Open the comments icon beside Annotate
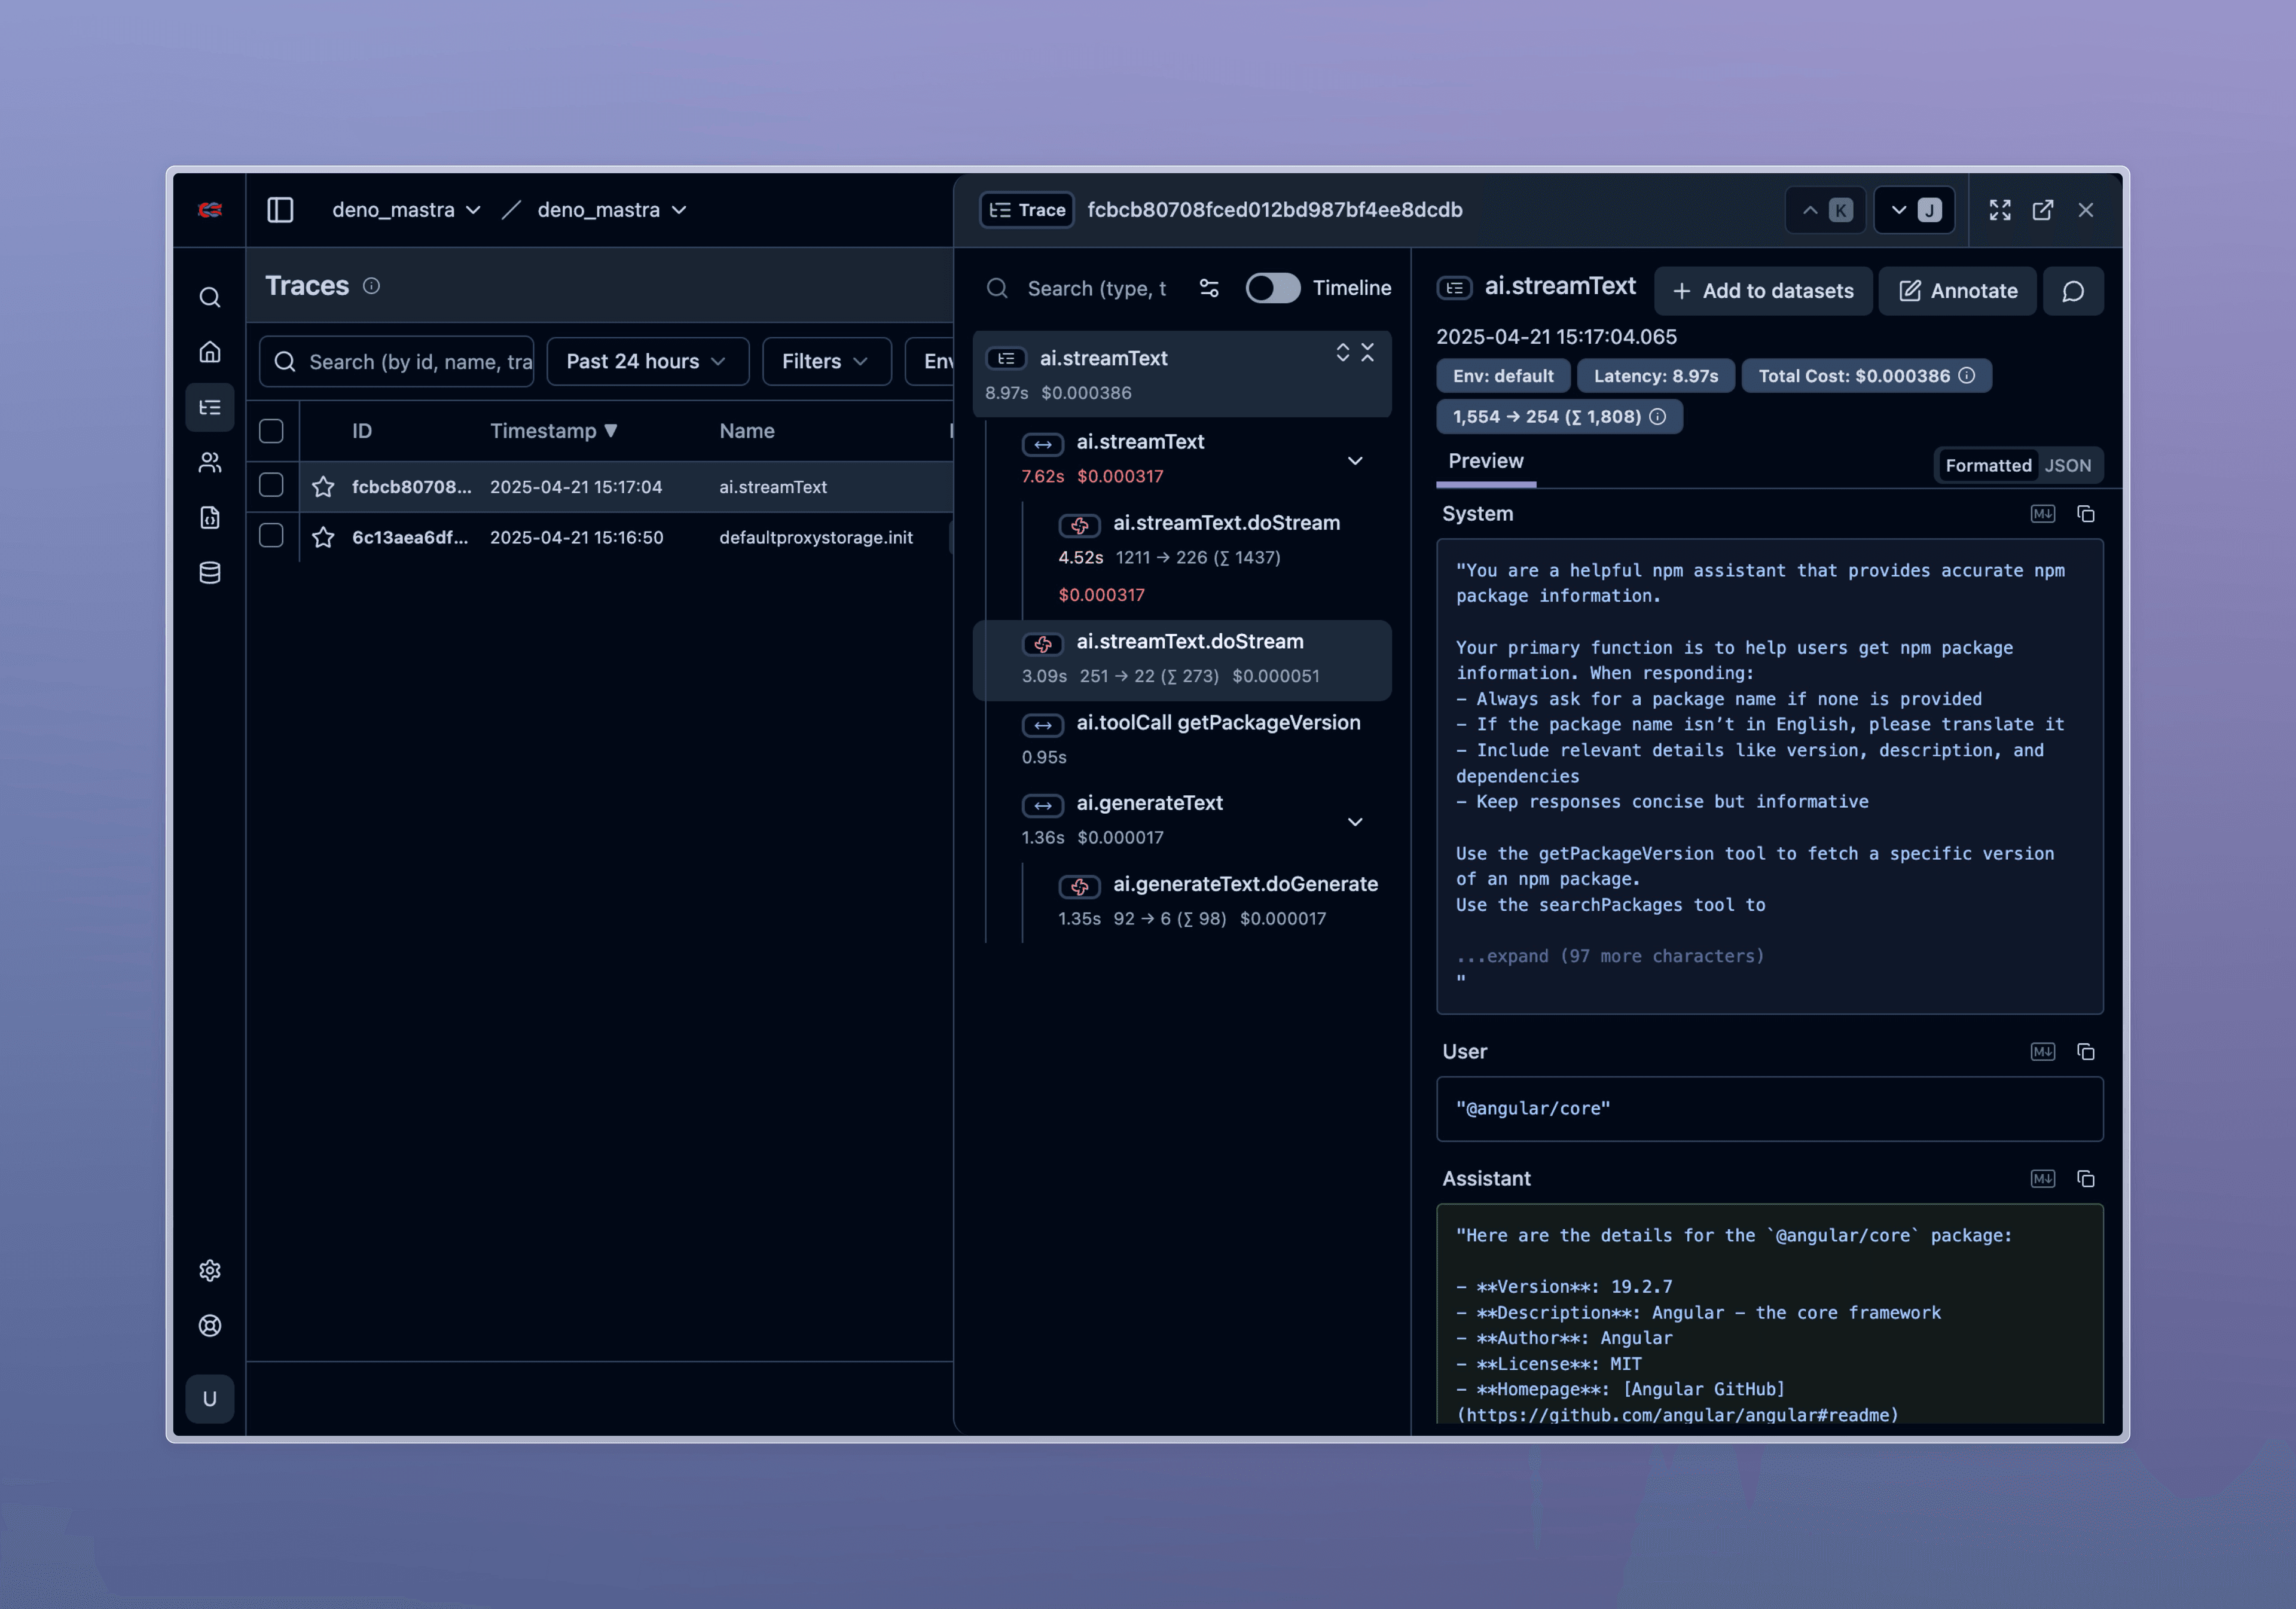Viewport: 2296px width, 1609px height. coord(2073,291)
